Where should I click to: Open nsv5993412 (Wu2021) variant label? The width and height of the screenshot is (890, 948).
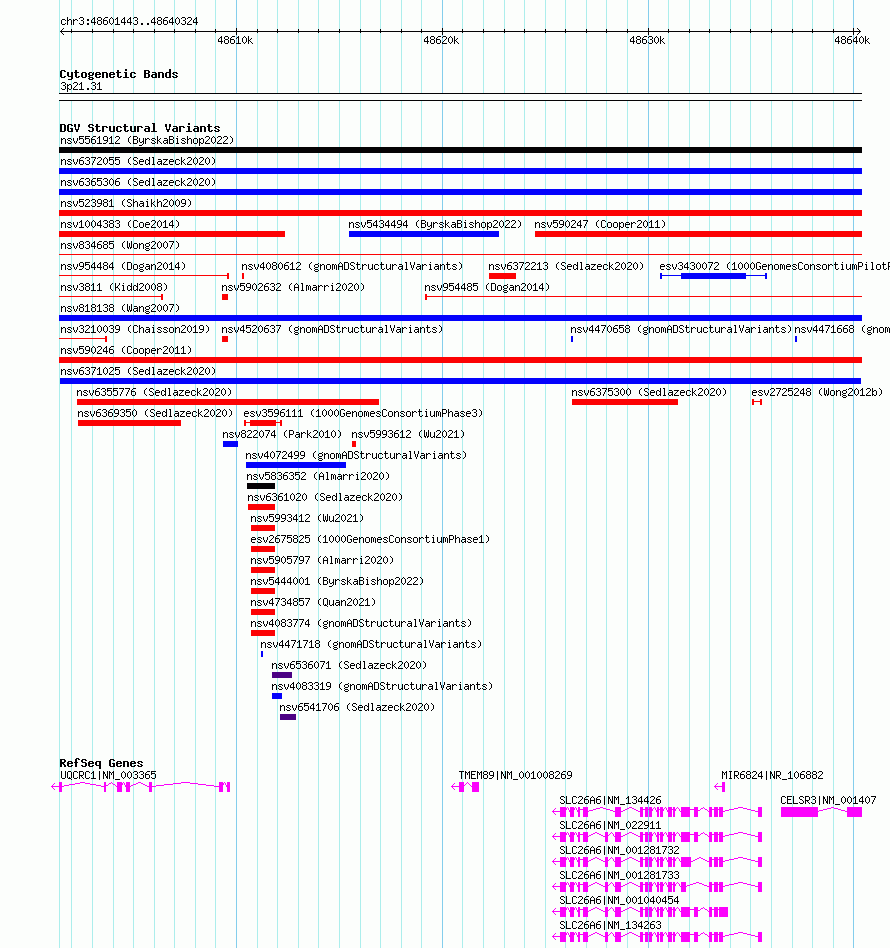307,518
